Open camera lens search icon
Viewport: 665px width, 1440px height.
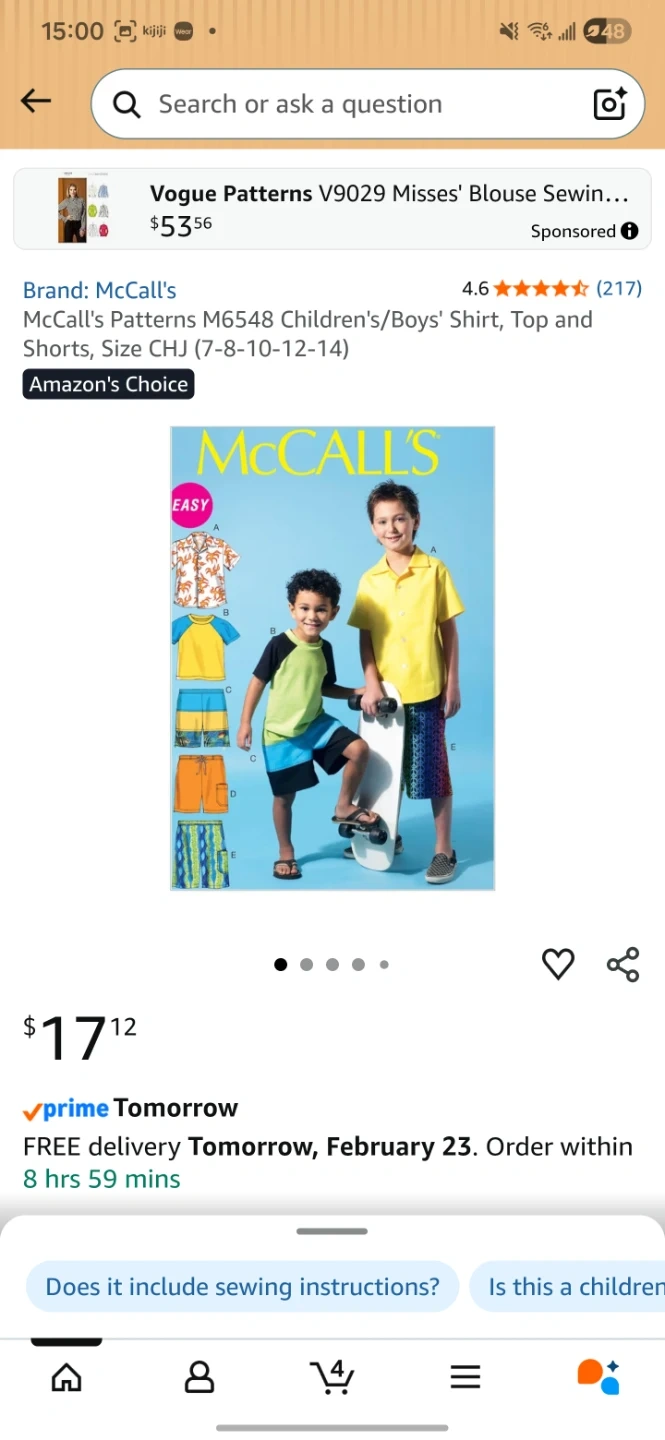click(x=609, y=104)
